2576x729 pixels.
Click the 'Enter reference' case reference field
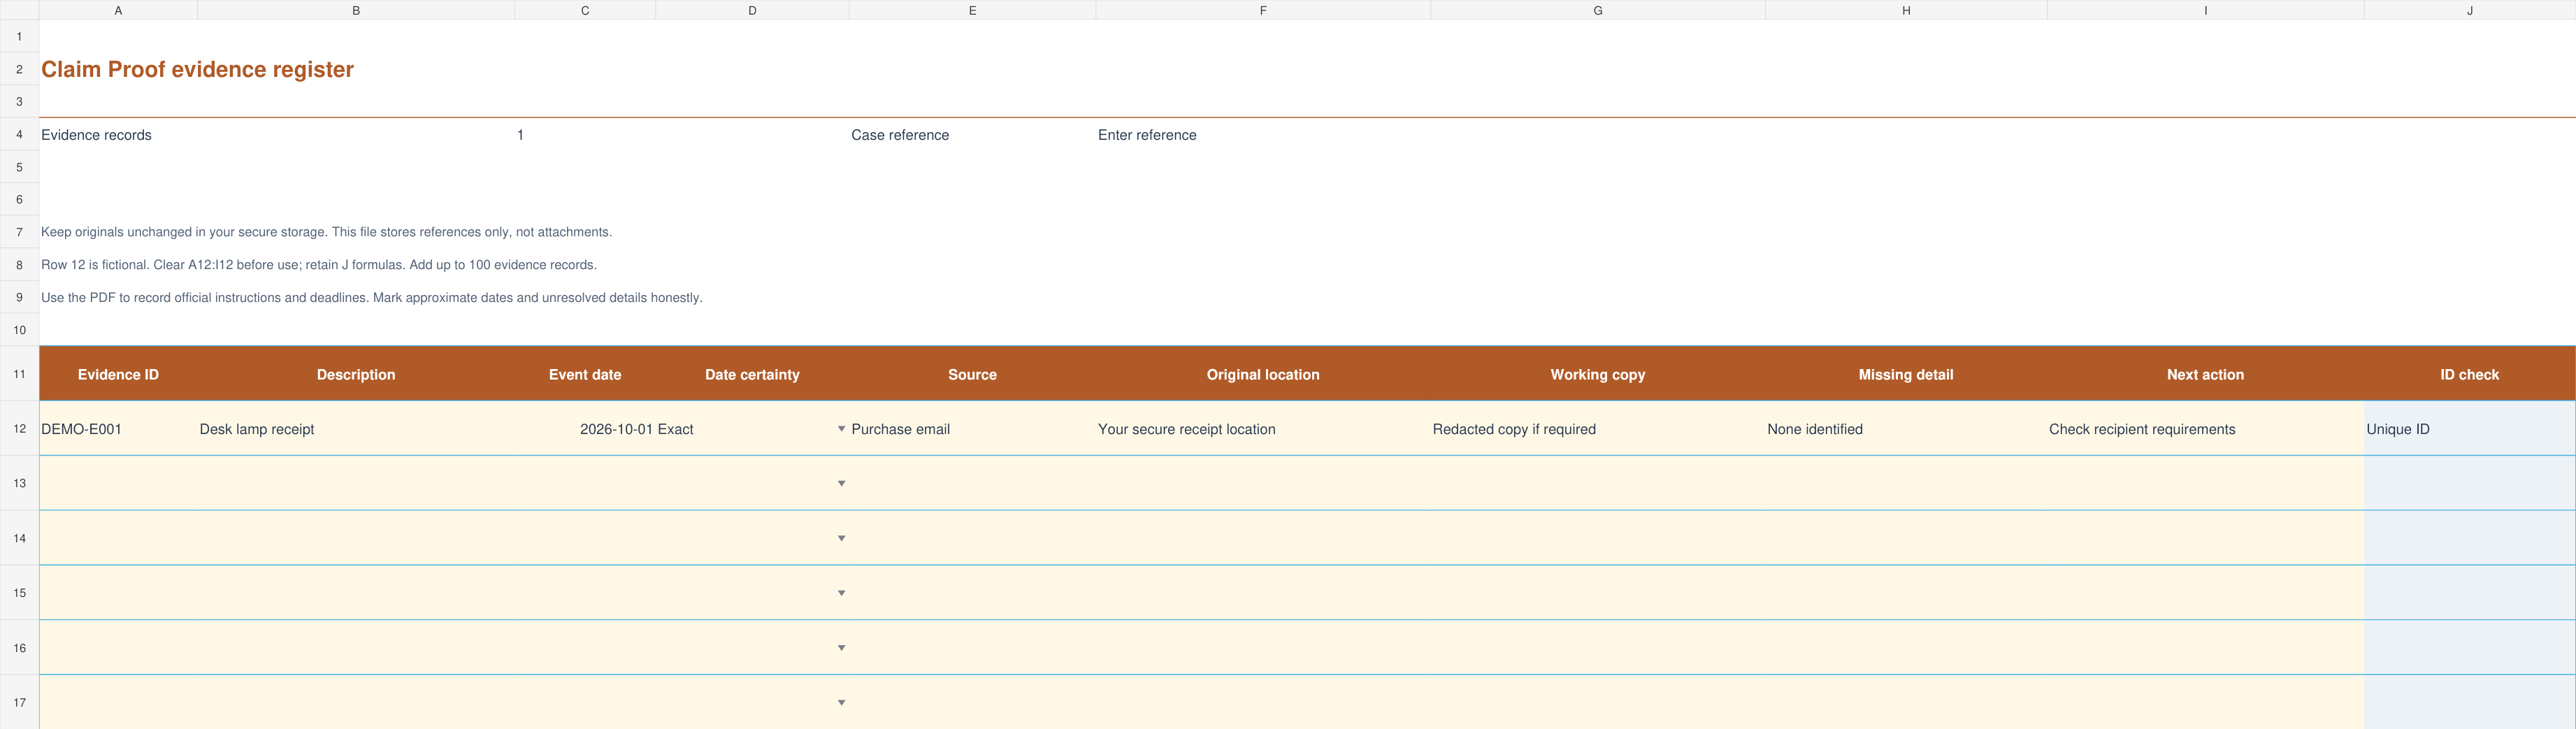[x=1263, y=135]
